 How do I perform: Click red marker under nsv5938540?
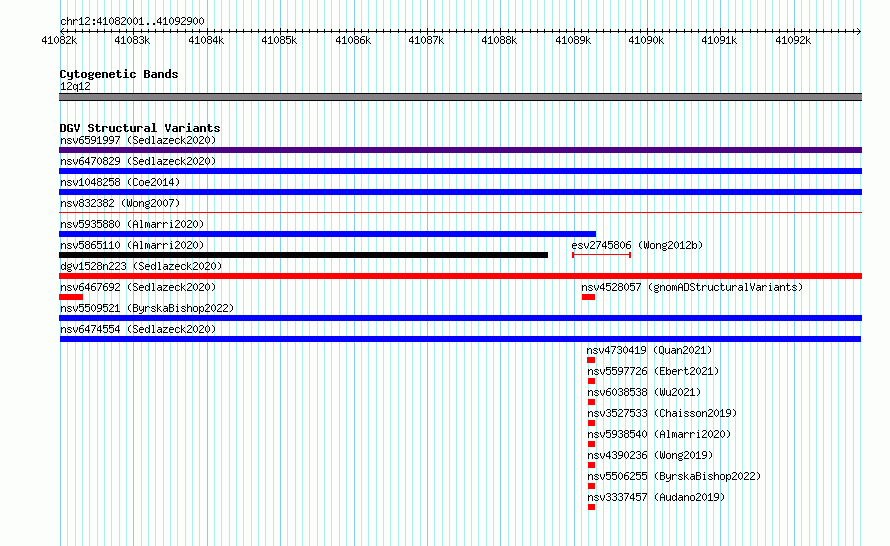click(591, 444)
